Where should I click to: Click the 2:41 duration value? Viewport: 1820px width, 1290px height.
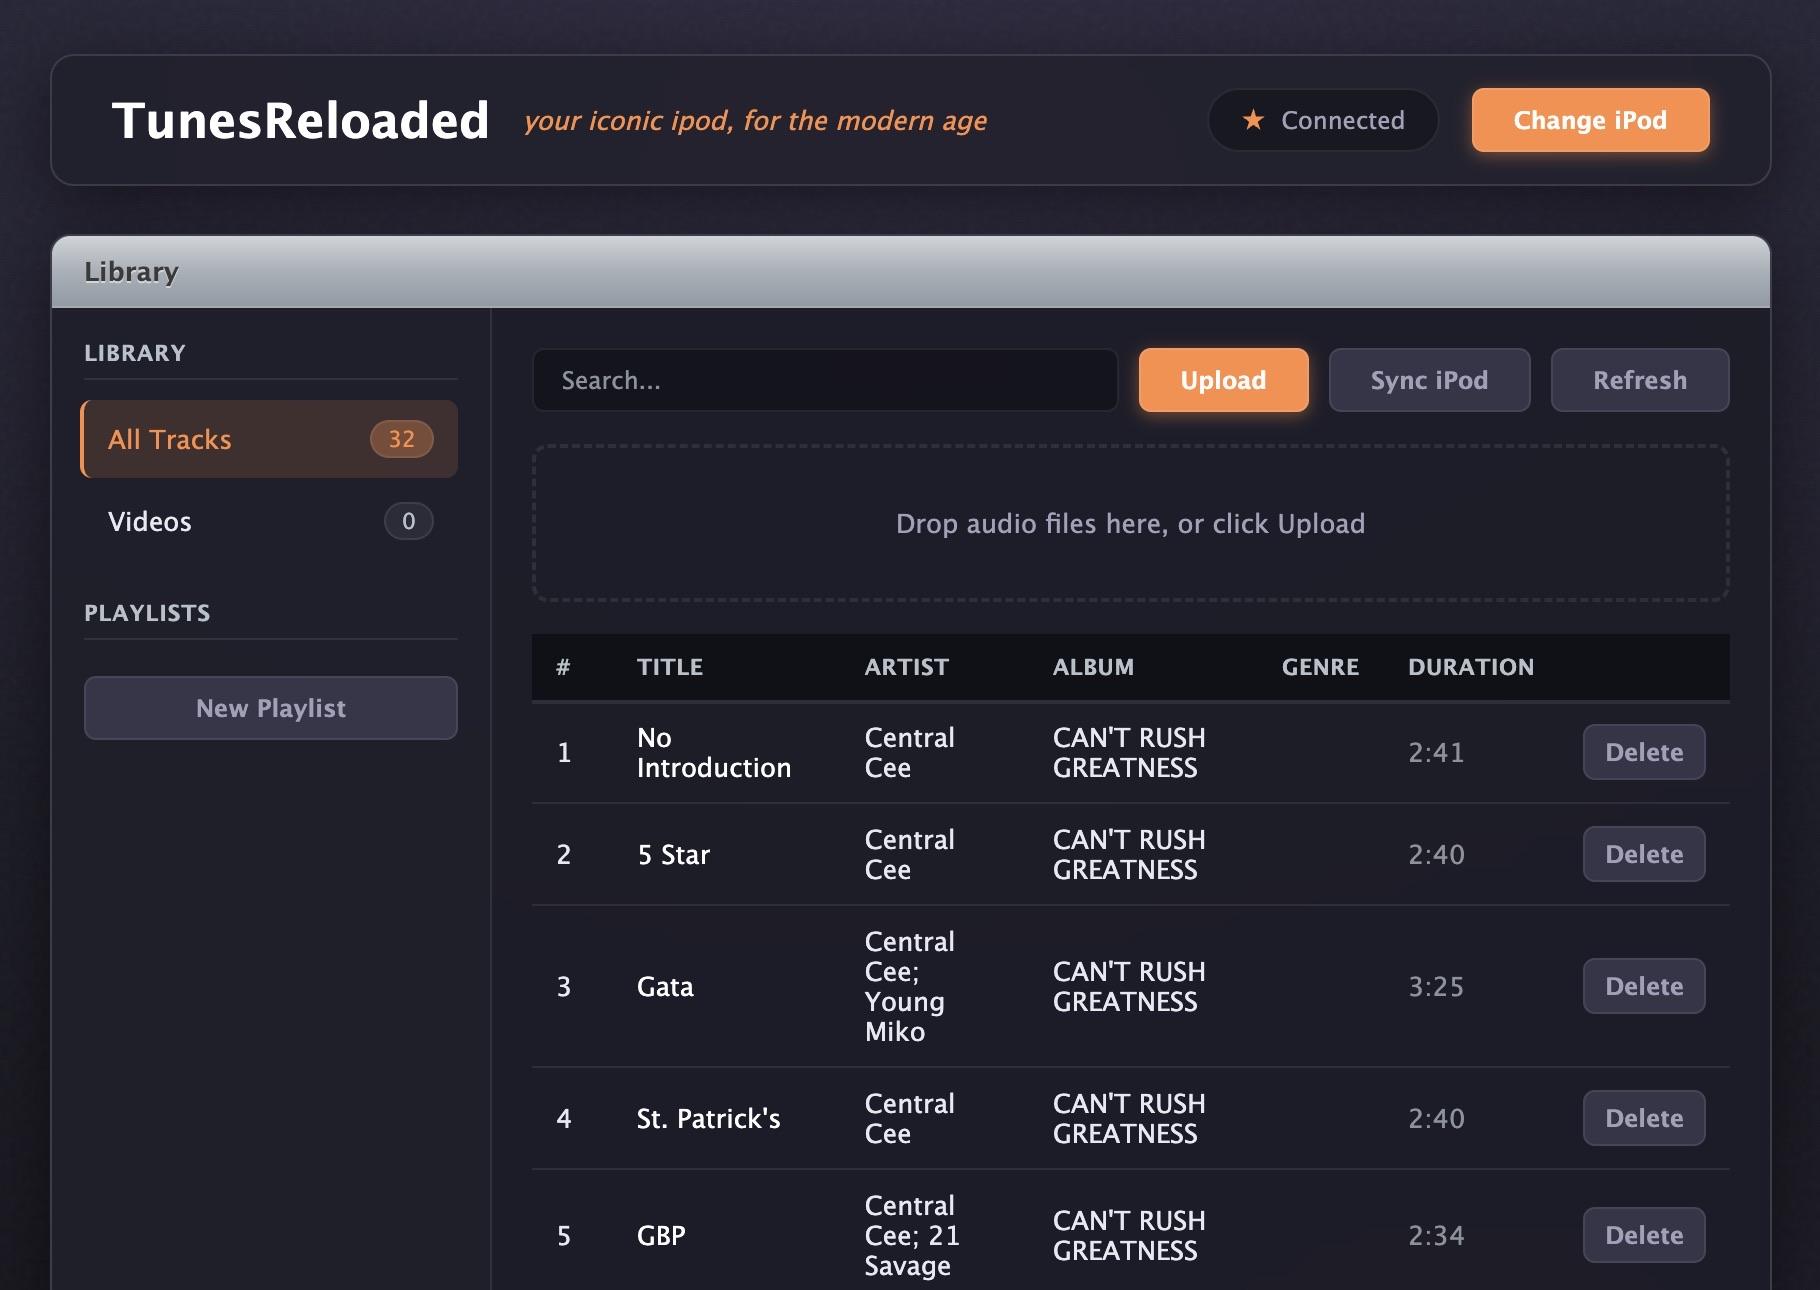coord(1436,752)
